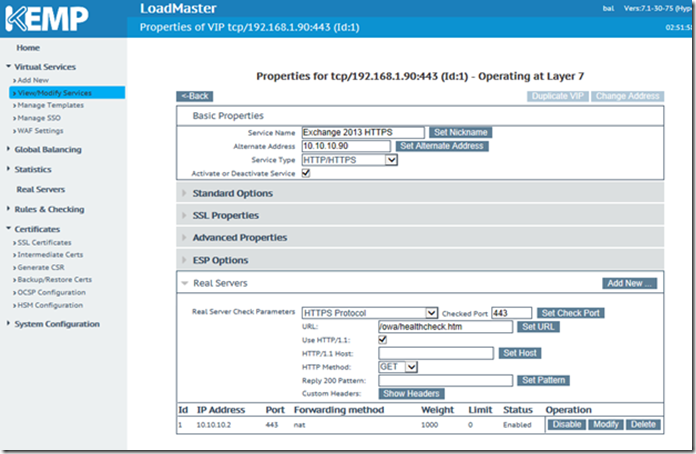Screen dimensions: 696x454
Task: Modify real server 10.10.10.2
Action: click(606, 425)
